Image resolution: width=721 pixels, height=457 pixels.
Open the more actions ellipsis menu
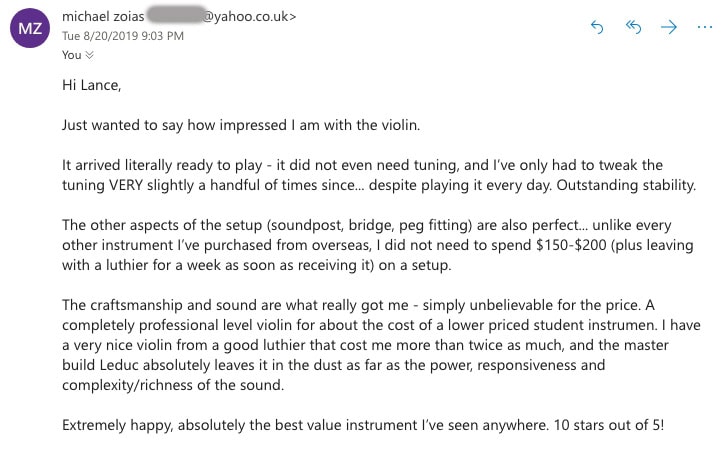(705, 27)
